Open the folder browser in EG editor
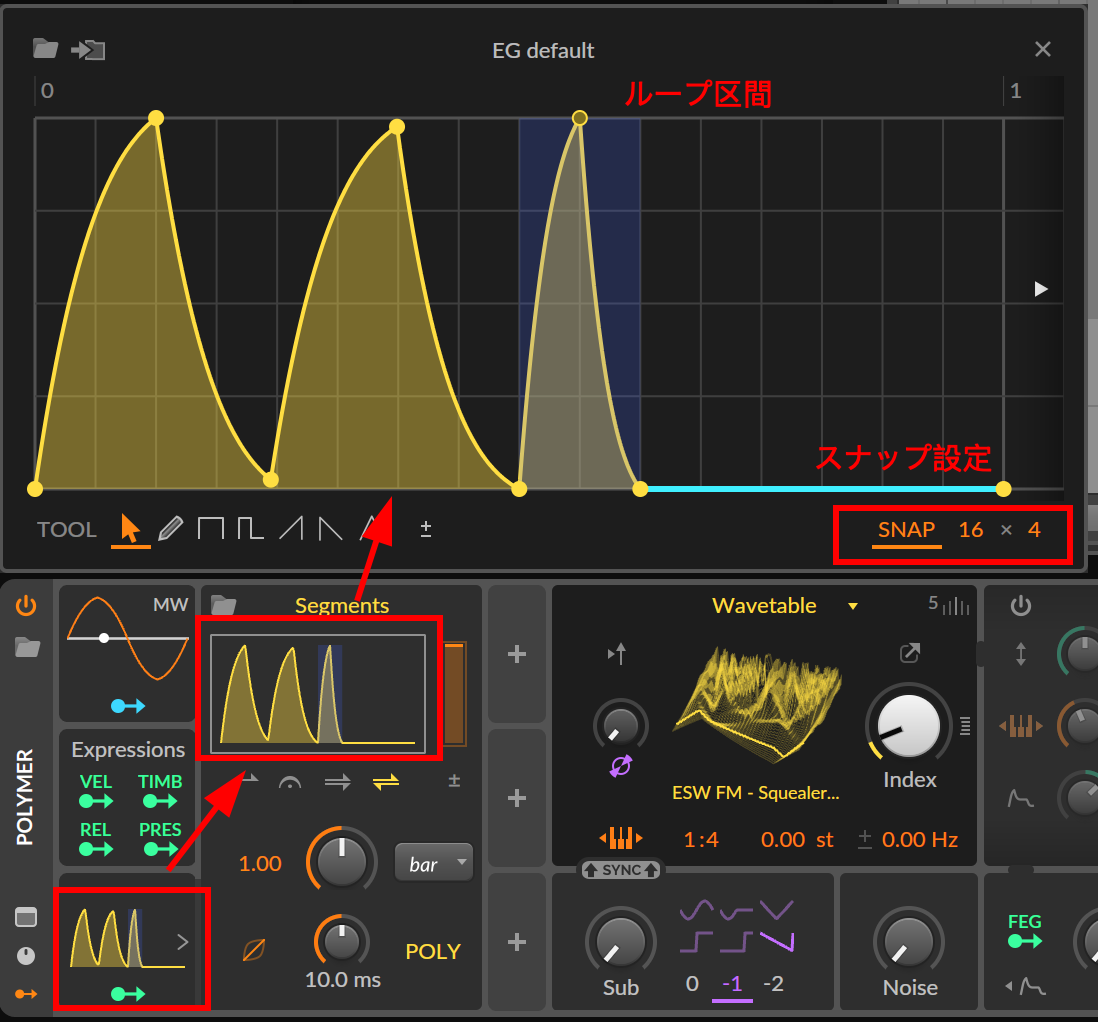 46,49
